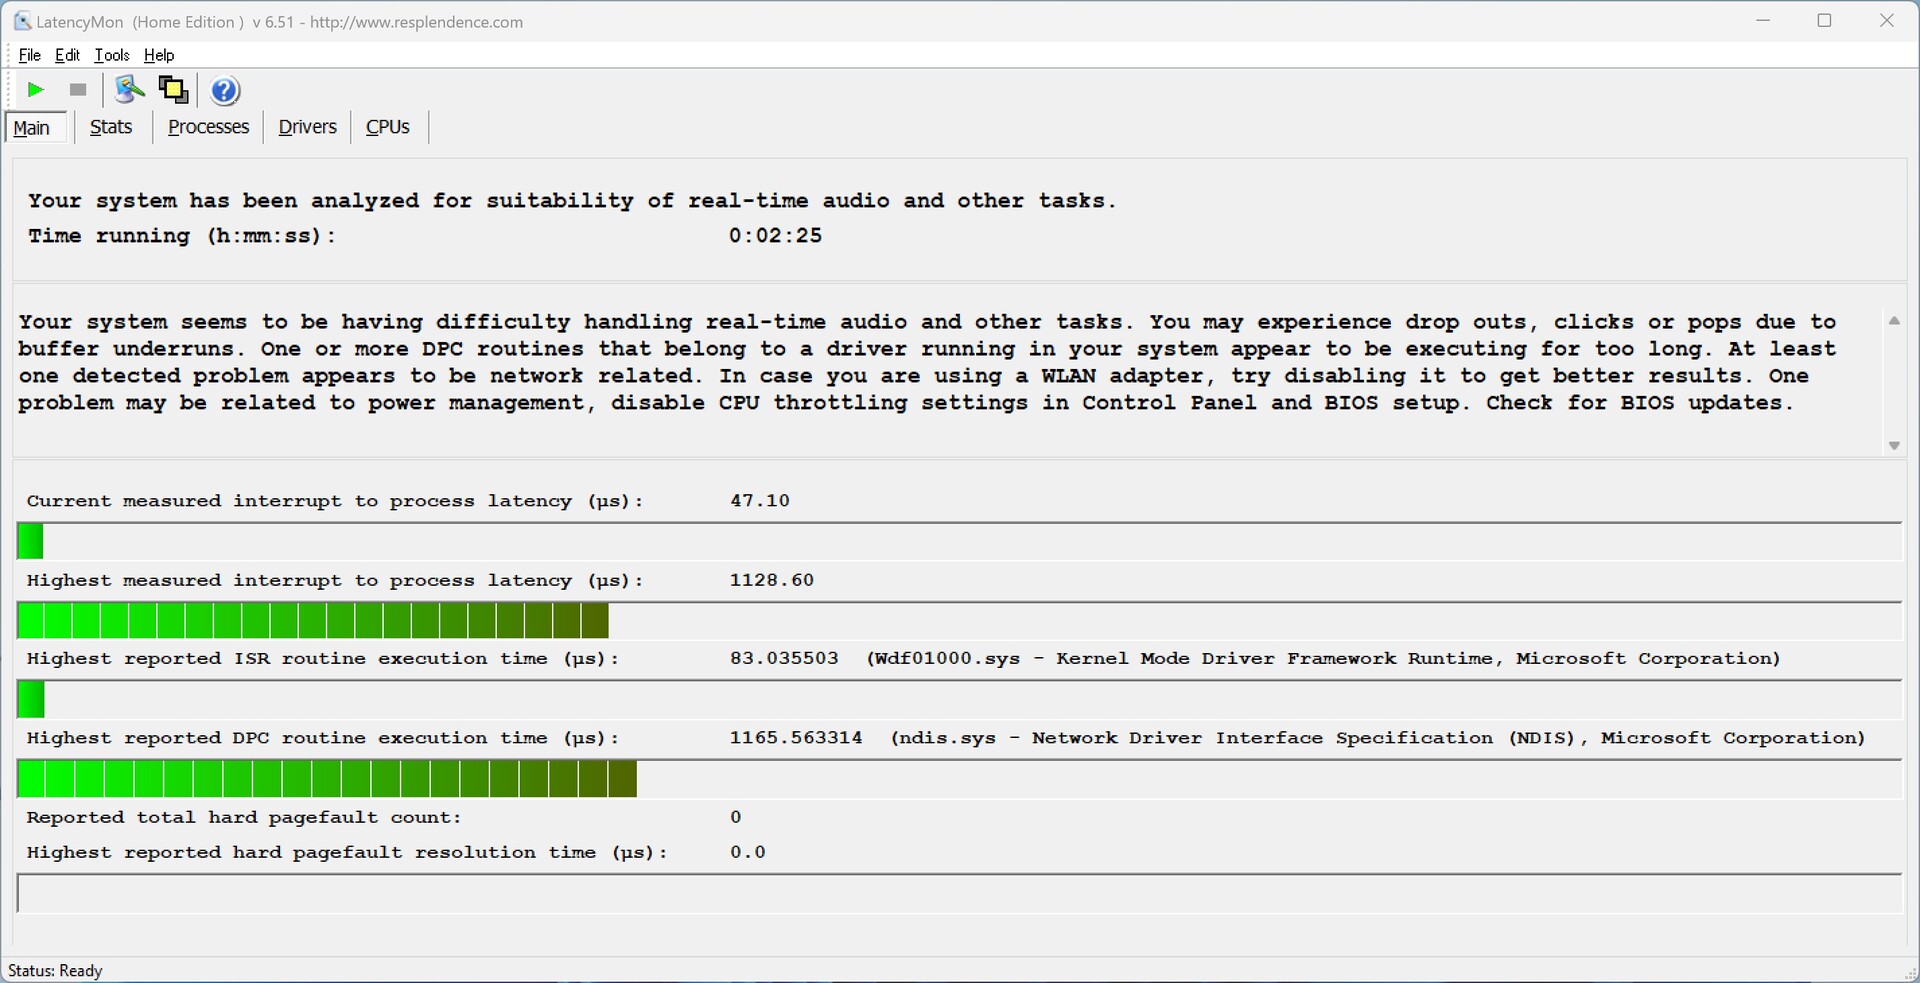Maximize the LatencyMon window
1920x983 pixels.
[x=1825, y=21]
